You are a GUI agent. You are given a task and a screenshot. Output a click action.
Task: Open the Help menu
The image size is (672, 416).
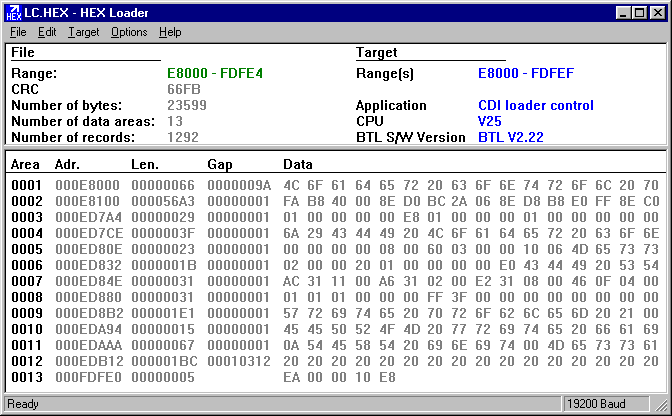[x=170, y=32]
